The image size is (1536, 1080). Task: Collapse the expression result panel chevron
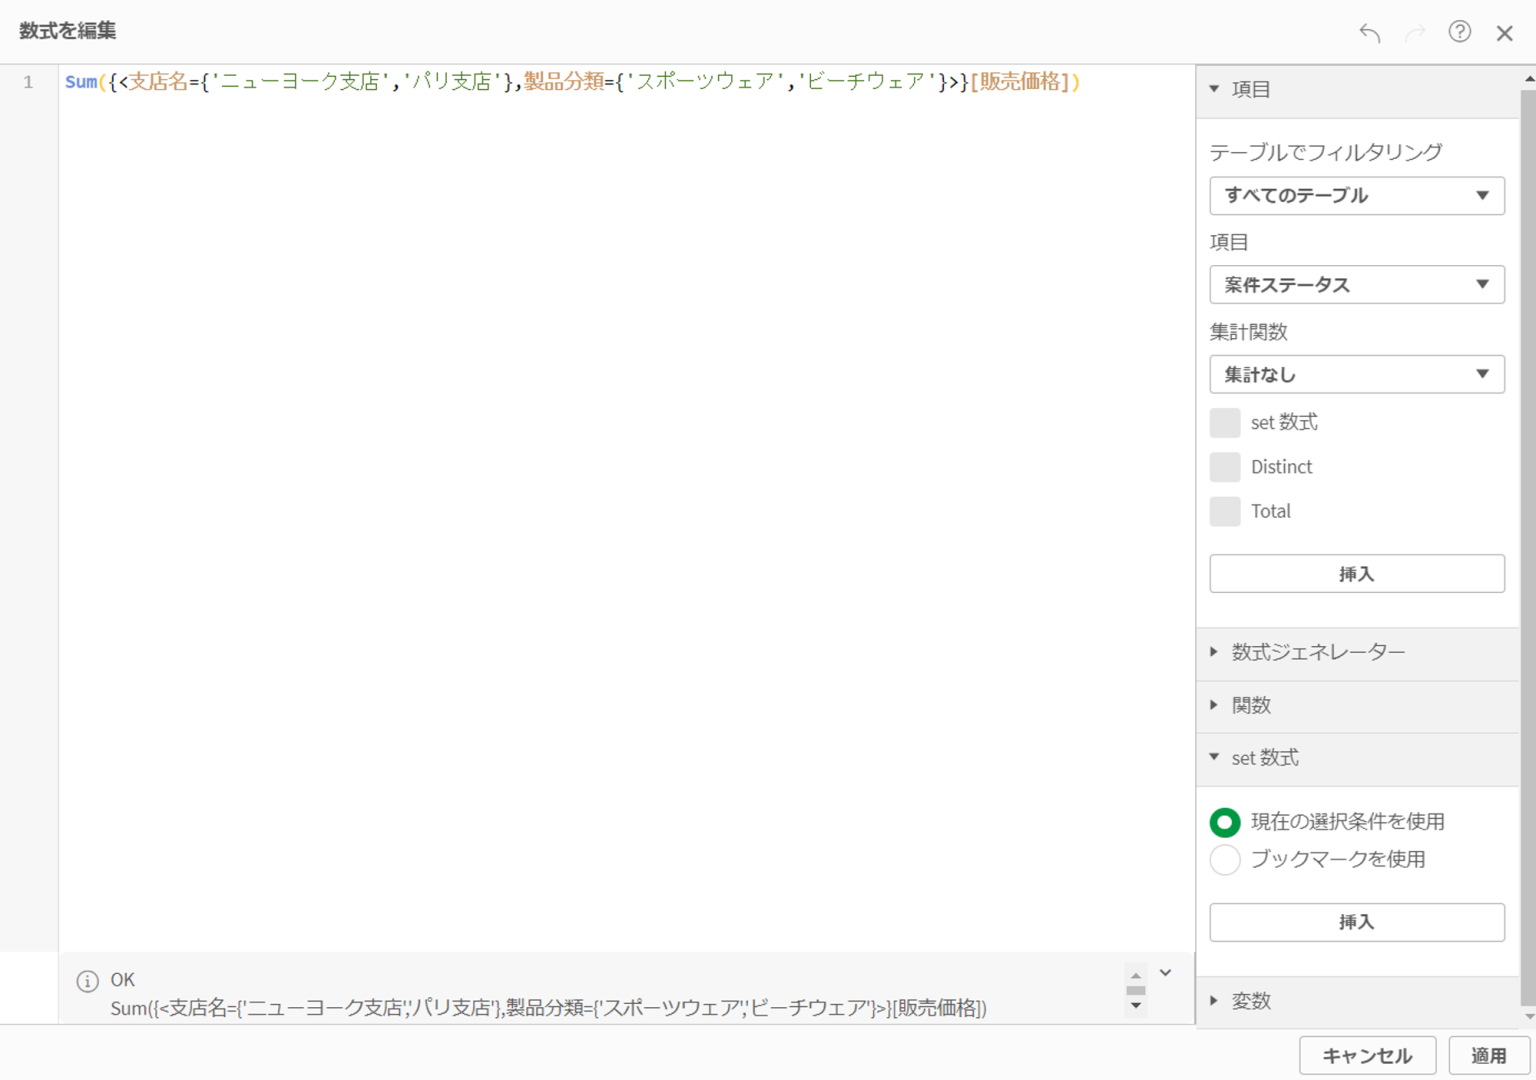pyautogui.click(x=1165, y=973)
